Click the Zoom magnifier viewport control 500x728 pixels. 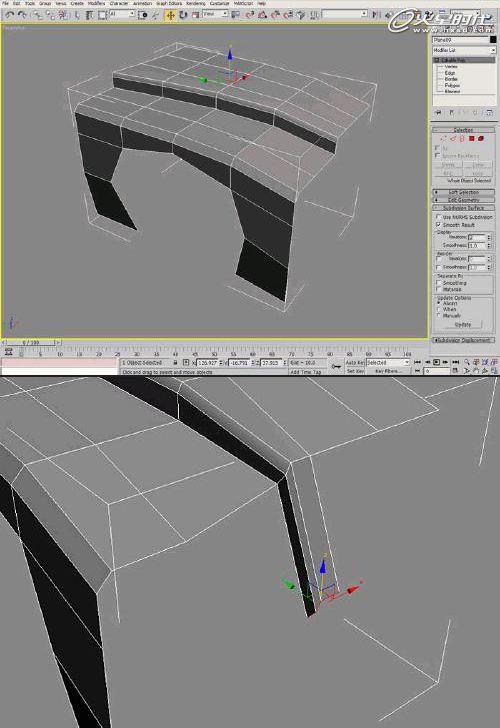pos(467,362)
